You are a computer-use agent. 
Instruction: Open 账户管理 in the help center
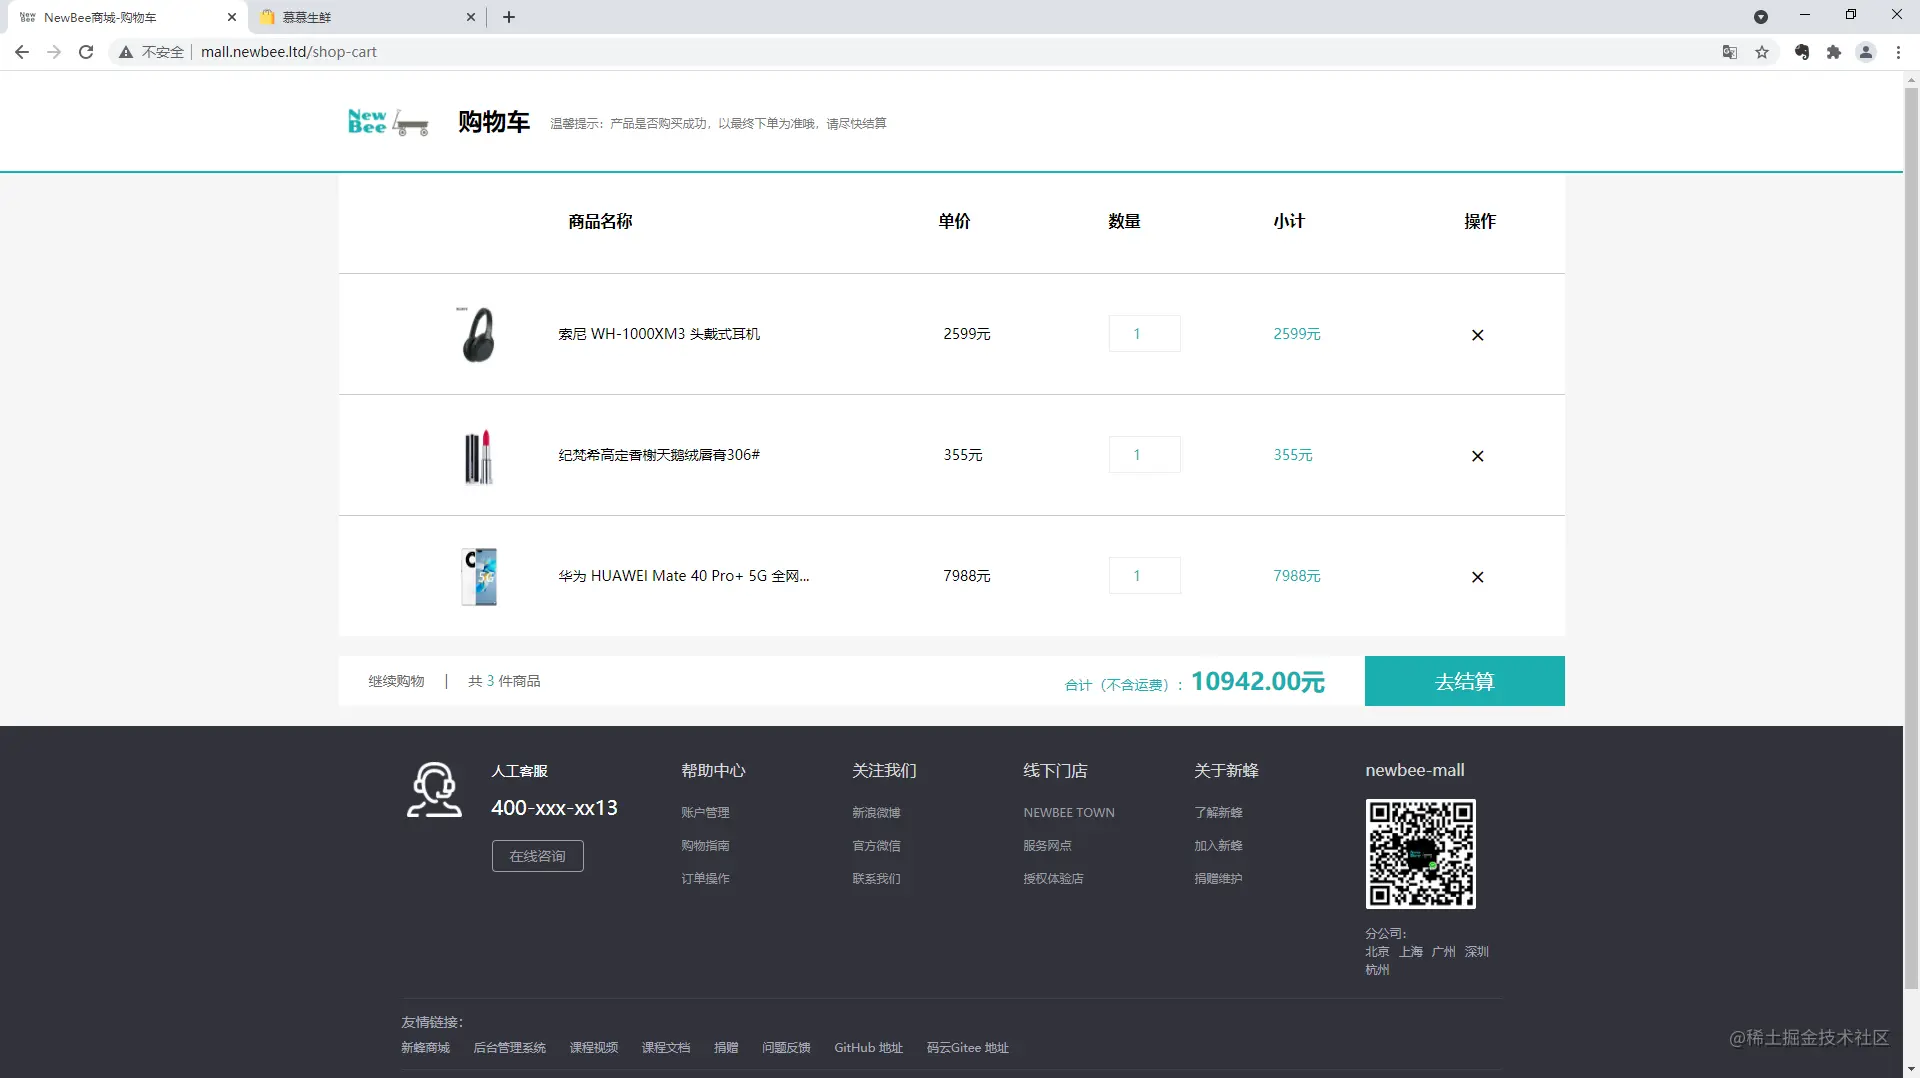click(x=705, y=813)
